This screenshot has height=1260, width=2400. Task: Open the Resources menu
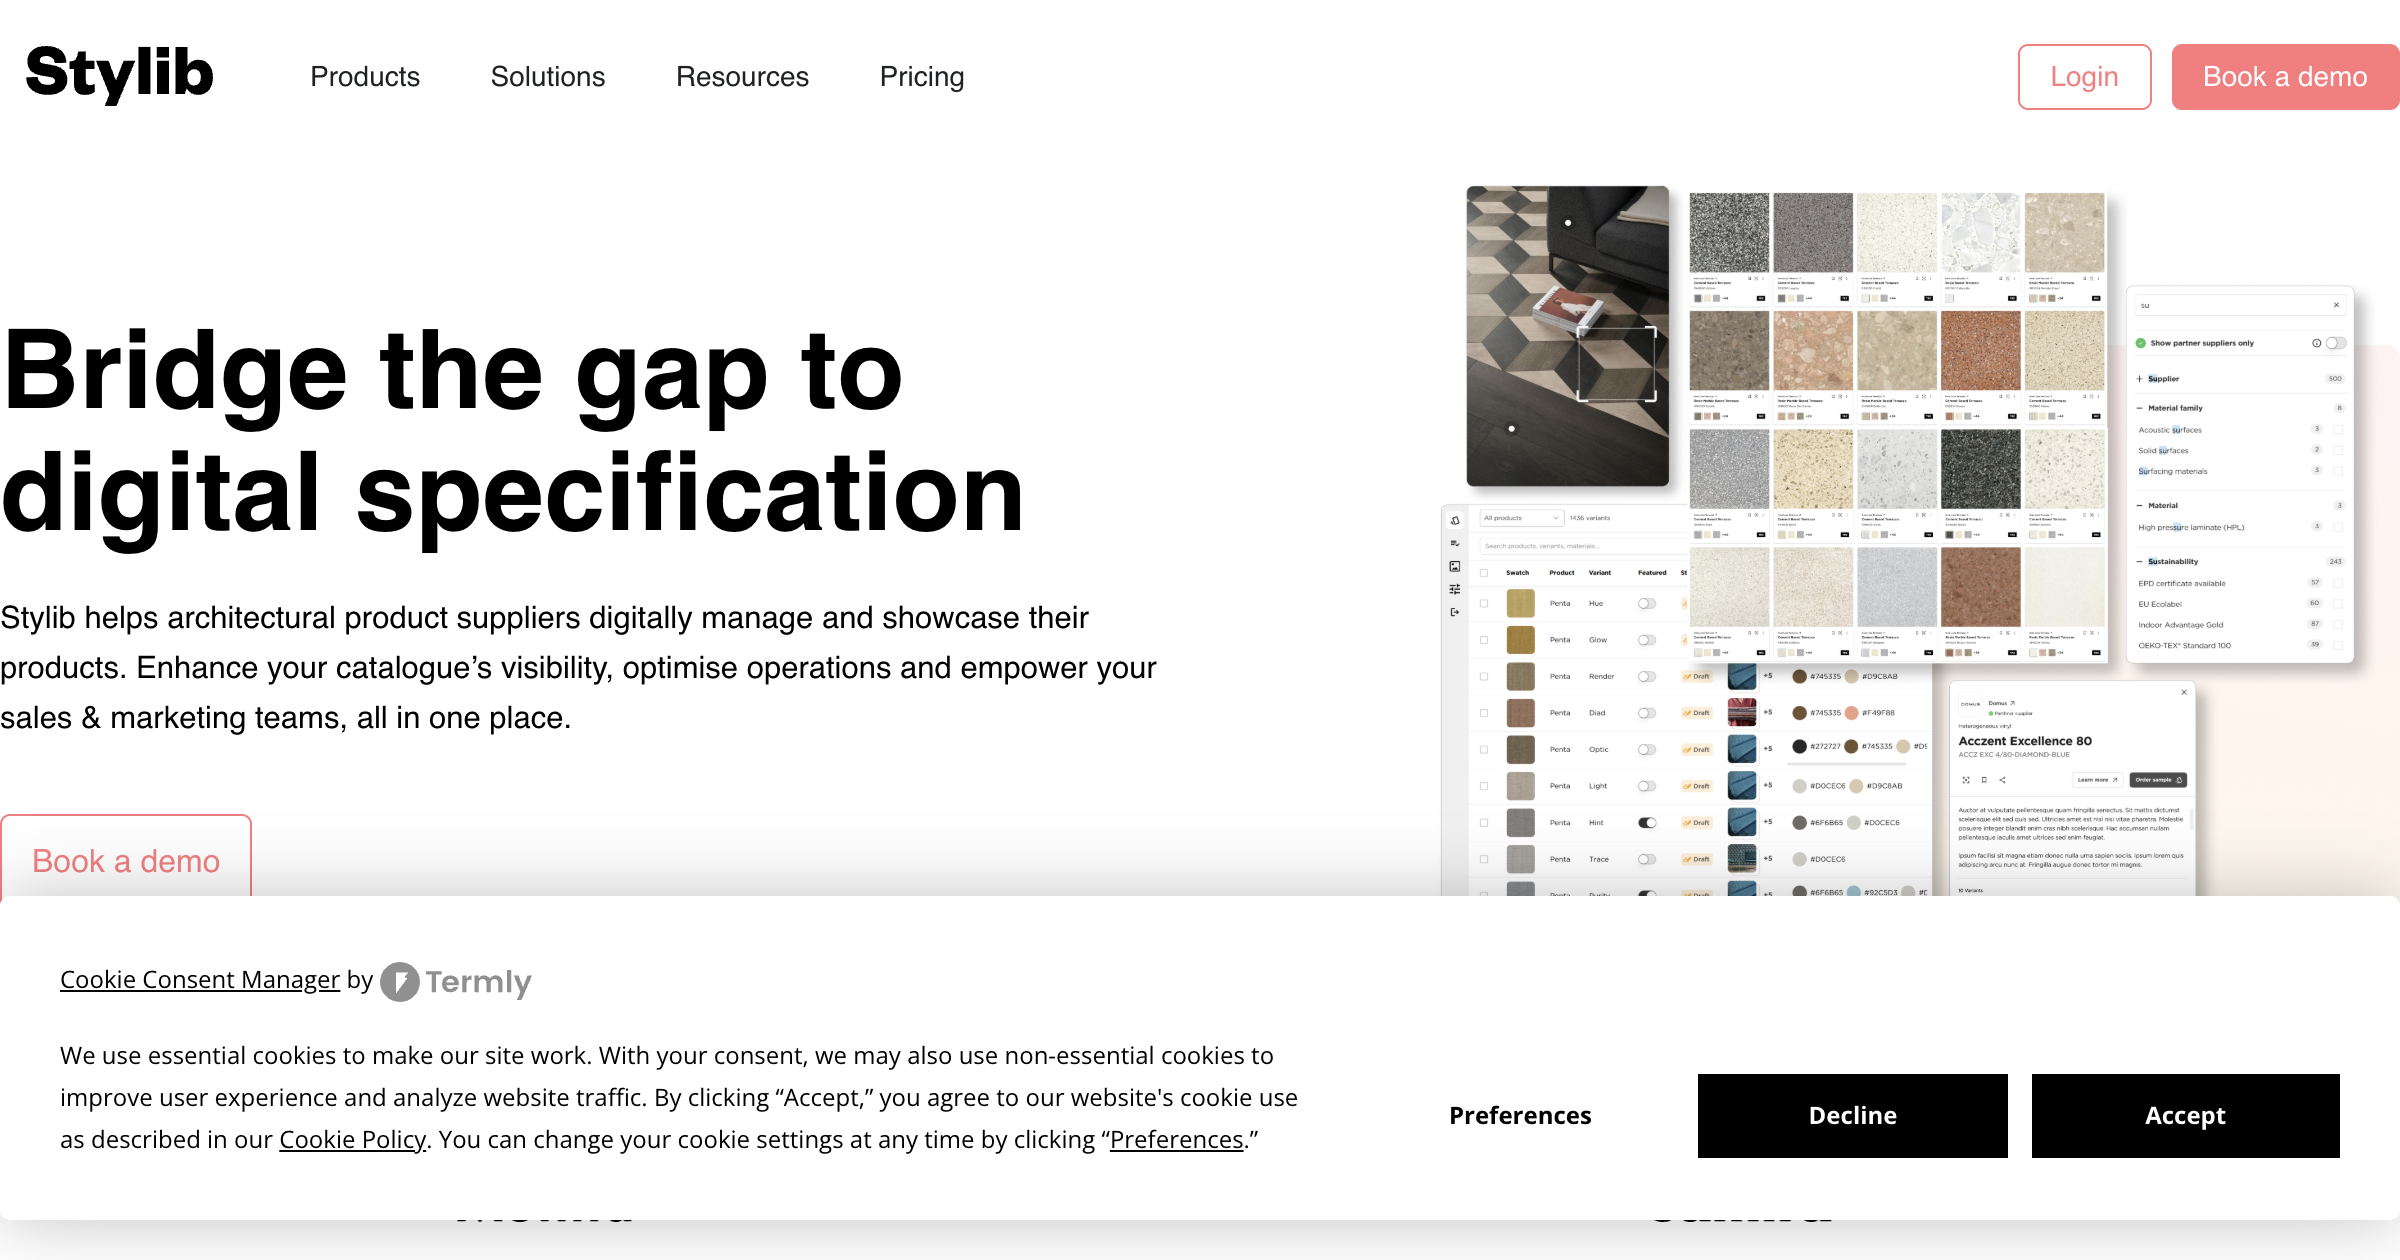coord(742,77)
